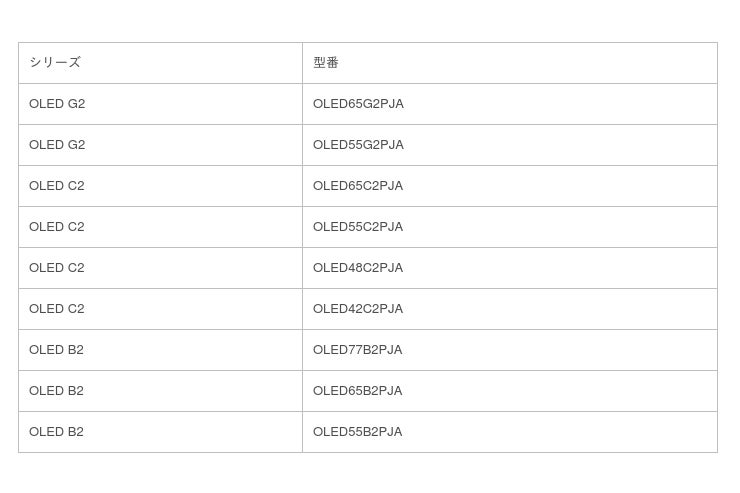Select model number OLED77B2PJA
Screen dimensions: 740x493
click(357, 350)
